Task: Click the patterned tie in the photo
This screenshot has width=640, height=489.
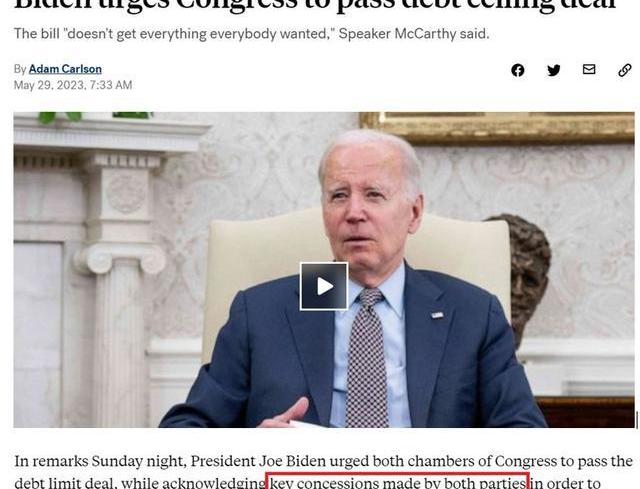Action: pyautogui.click(x=367, y=357)
